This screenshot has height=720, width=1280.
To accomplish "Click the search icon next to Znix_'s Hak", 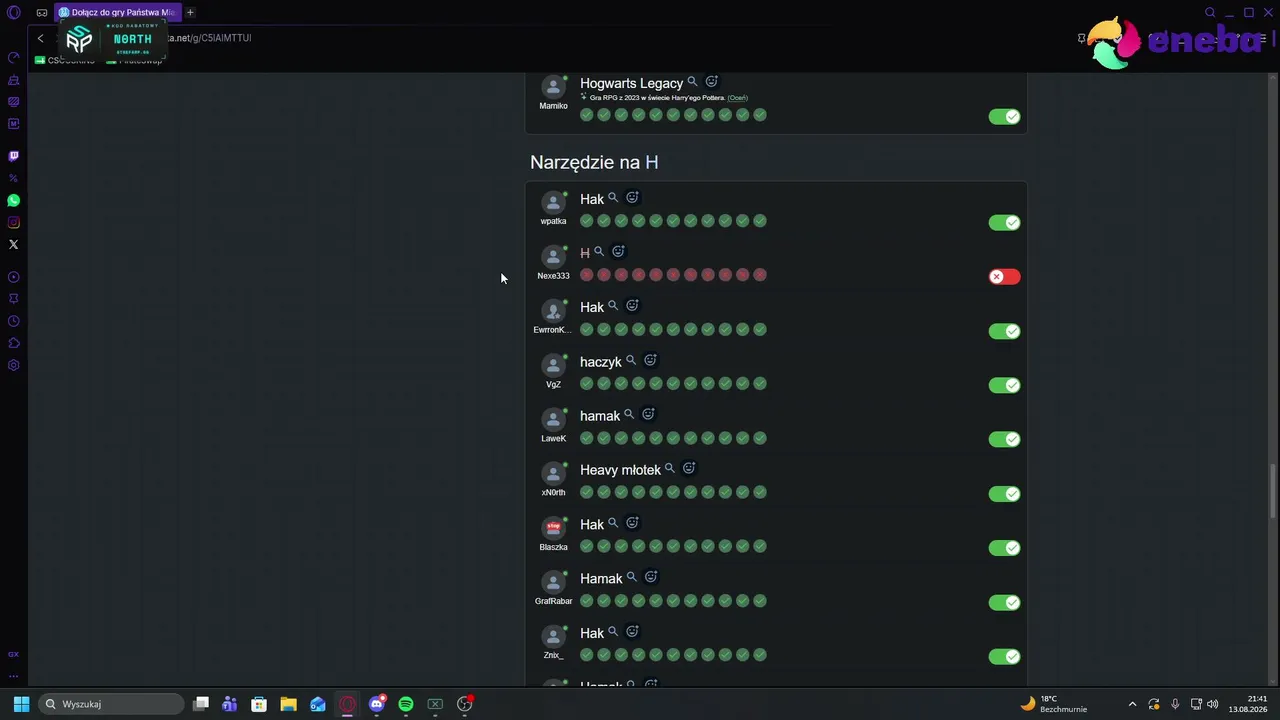I will coord(613,631).
